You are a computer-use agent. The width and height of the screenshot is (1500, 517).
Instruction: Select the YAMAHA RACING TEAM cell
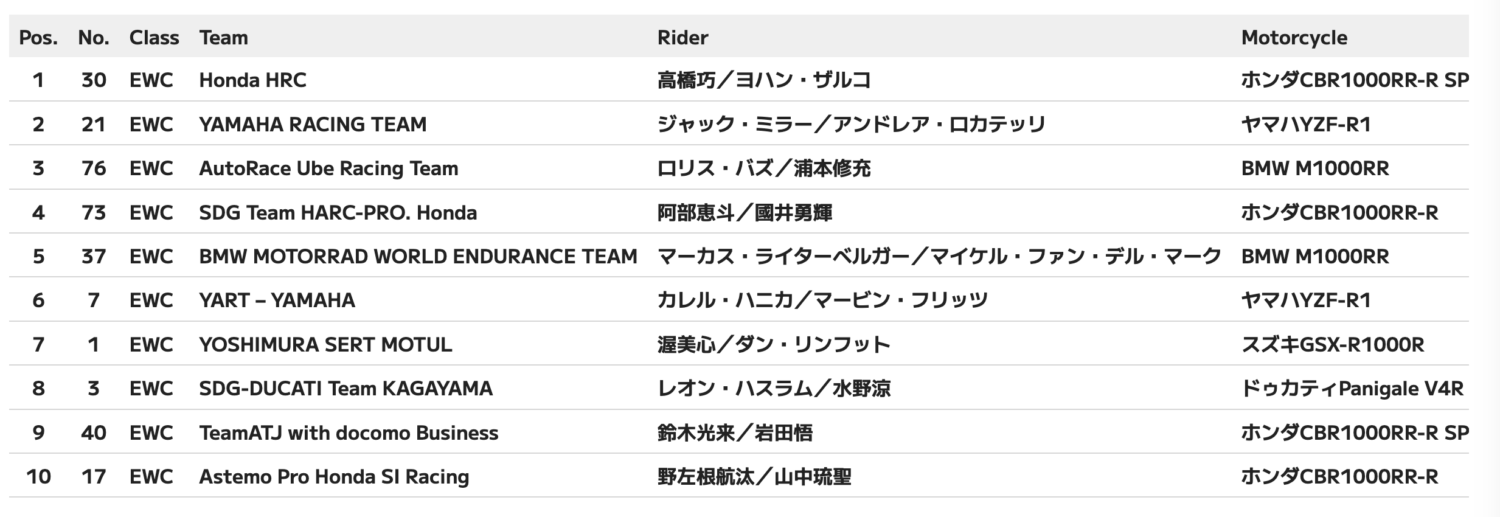pyautogui.click(x=313, y=124)
